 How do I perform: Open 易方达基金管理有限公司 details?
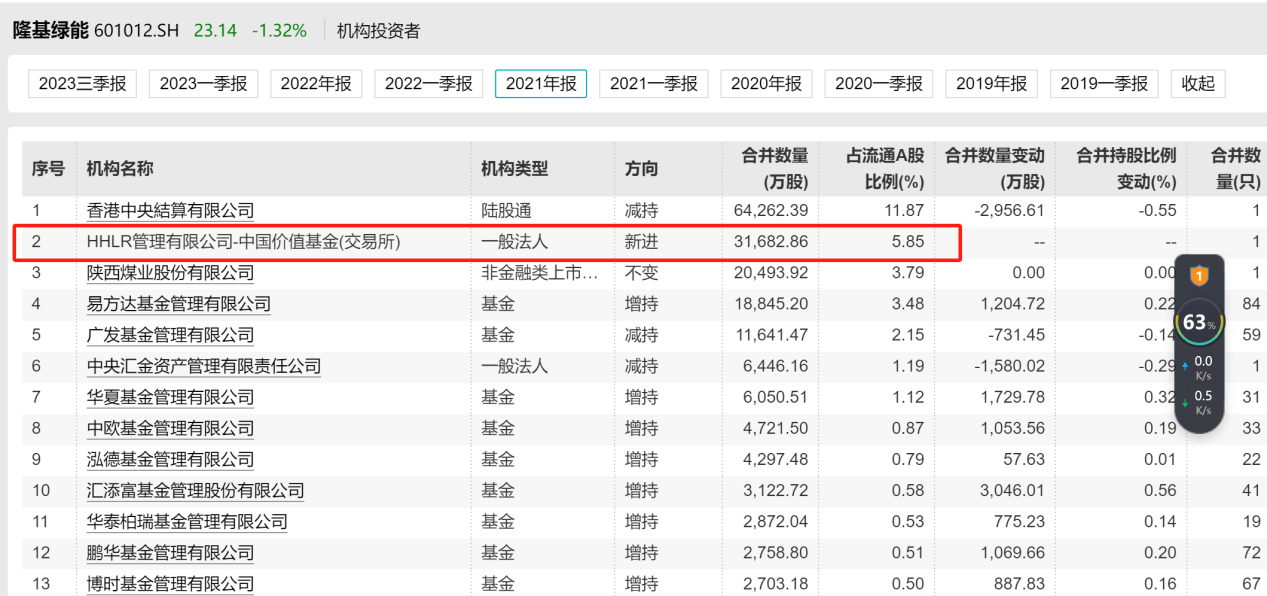pos(178,304)
